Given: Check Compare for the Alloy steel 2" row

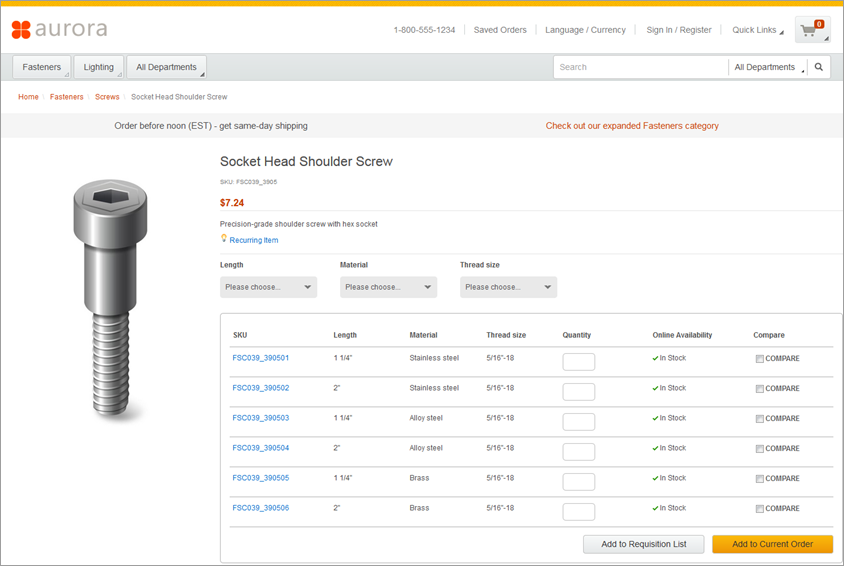Looking at the screenshot, I should [x=760, y=449].
